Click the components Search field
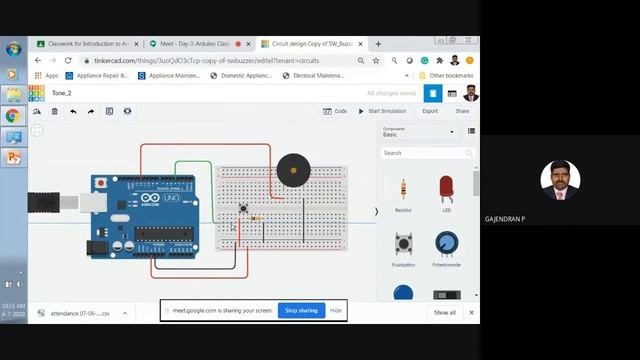Image resolution: width=640 pixels, height=360 pixels. pyautogui.click(x=428, y=153)
